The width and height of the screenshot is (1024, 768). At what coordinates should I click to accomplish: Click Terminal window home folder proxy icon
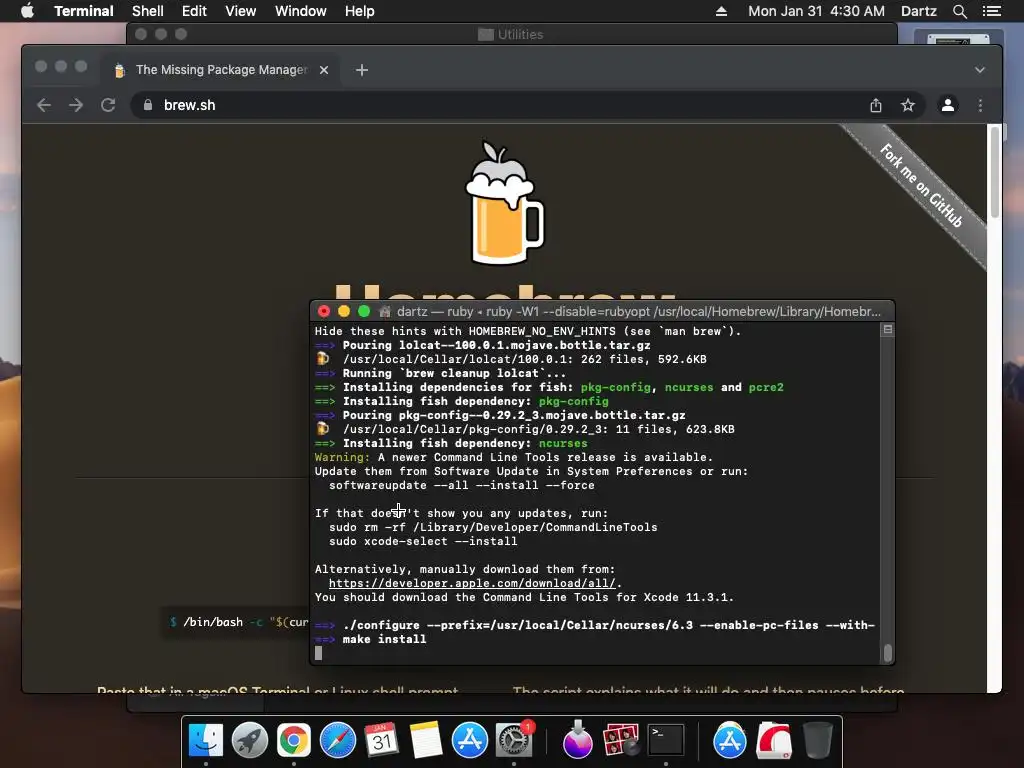(385, 312)
